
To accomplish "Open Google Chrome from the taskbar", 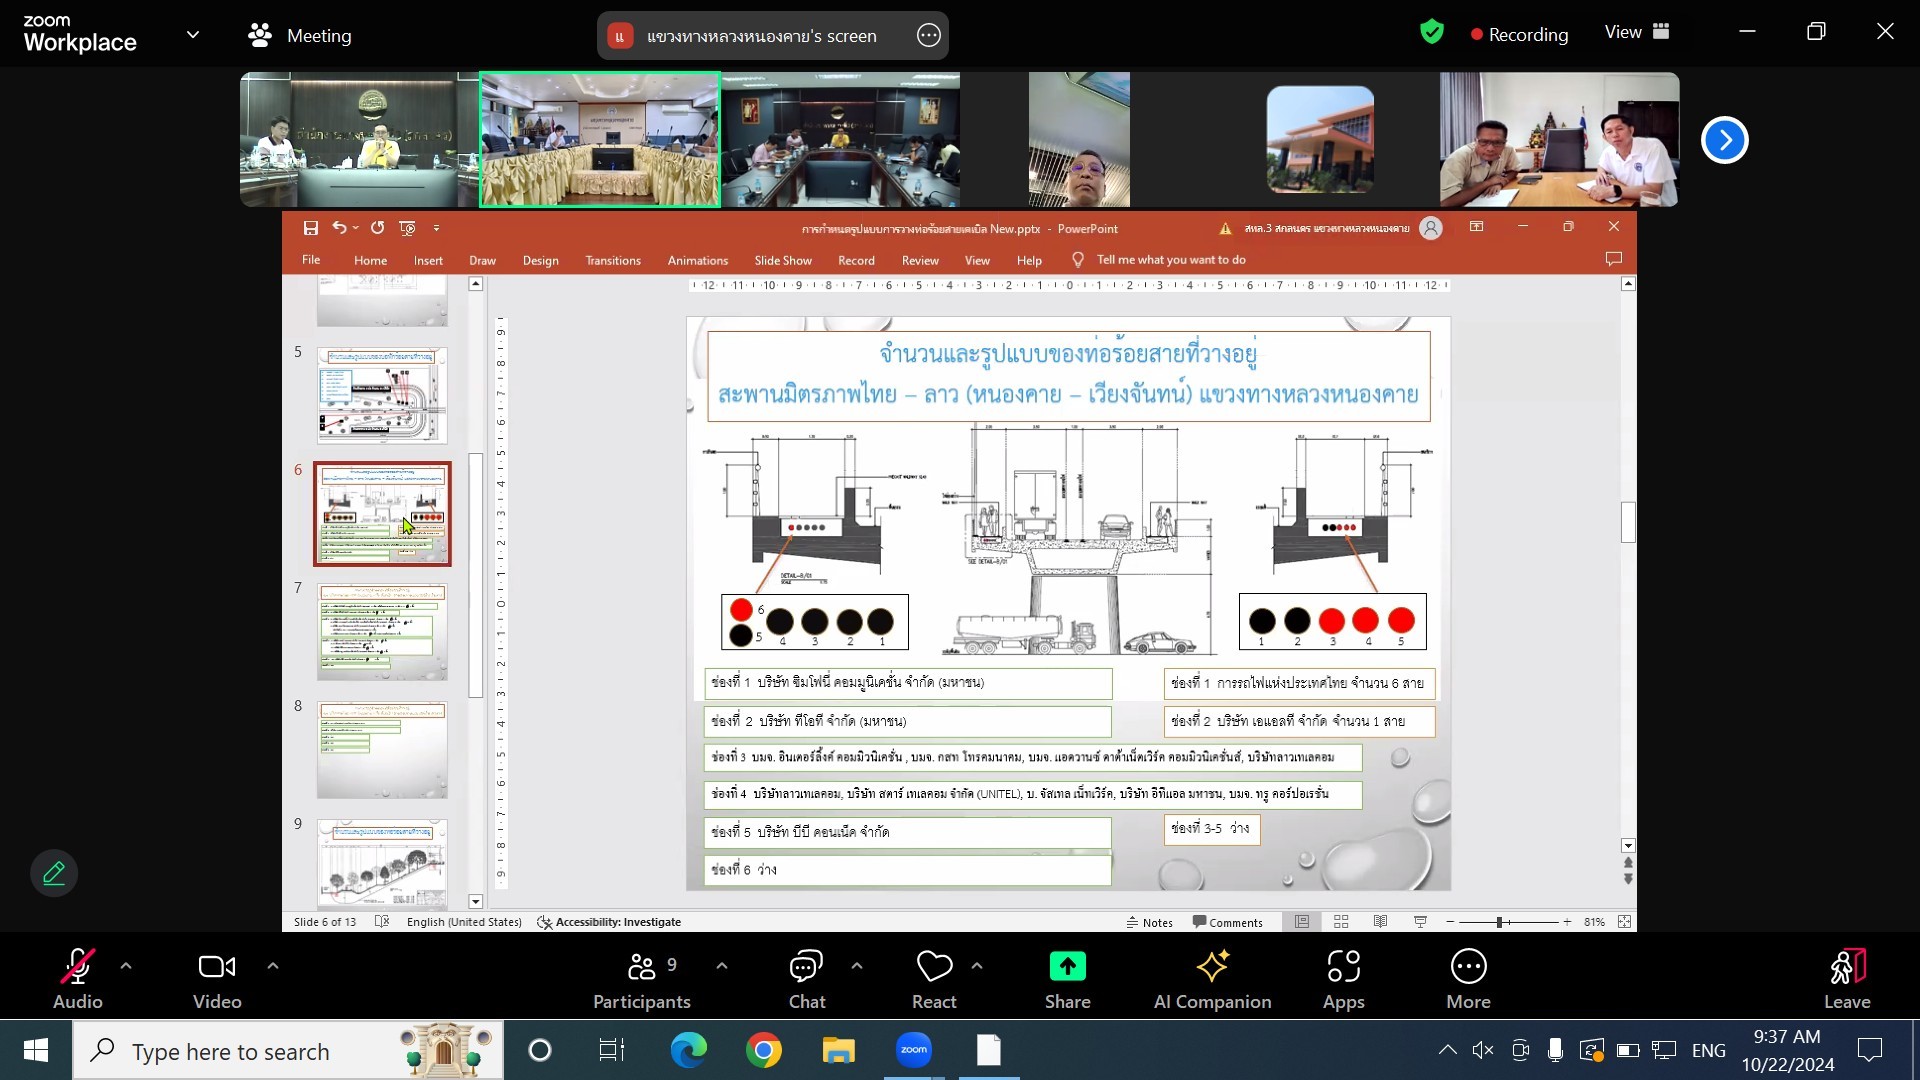I will point(763,1050).
